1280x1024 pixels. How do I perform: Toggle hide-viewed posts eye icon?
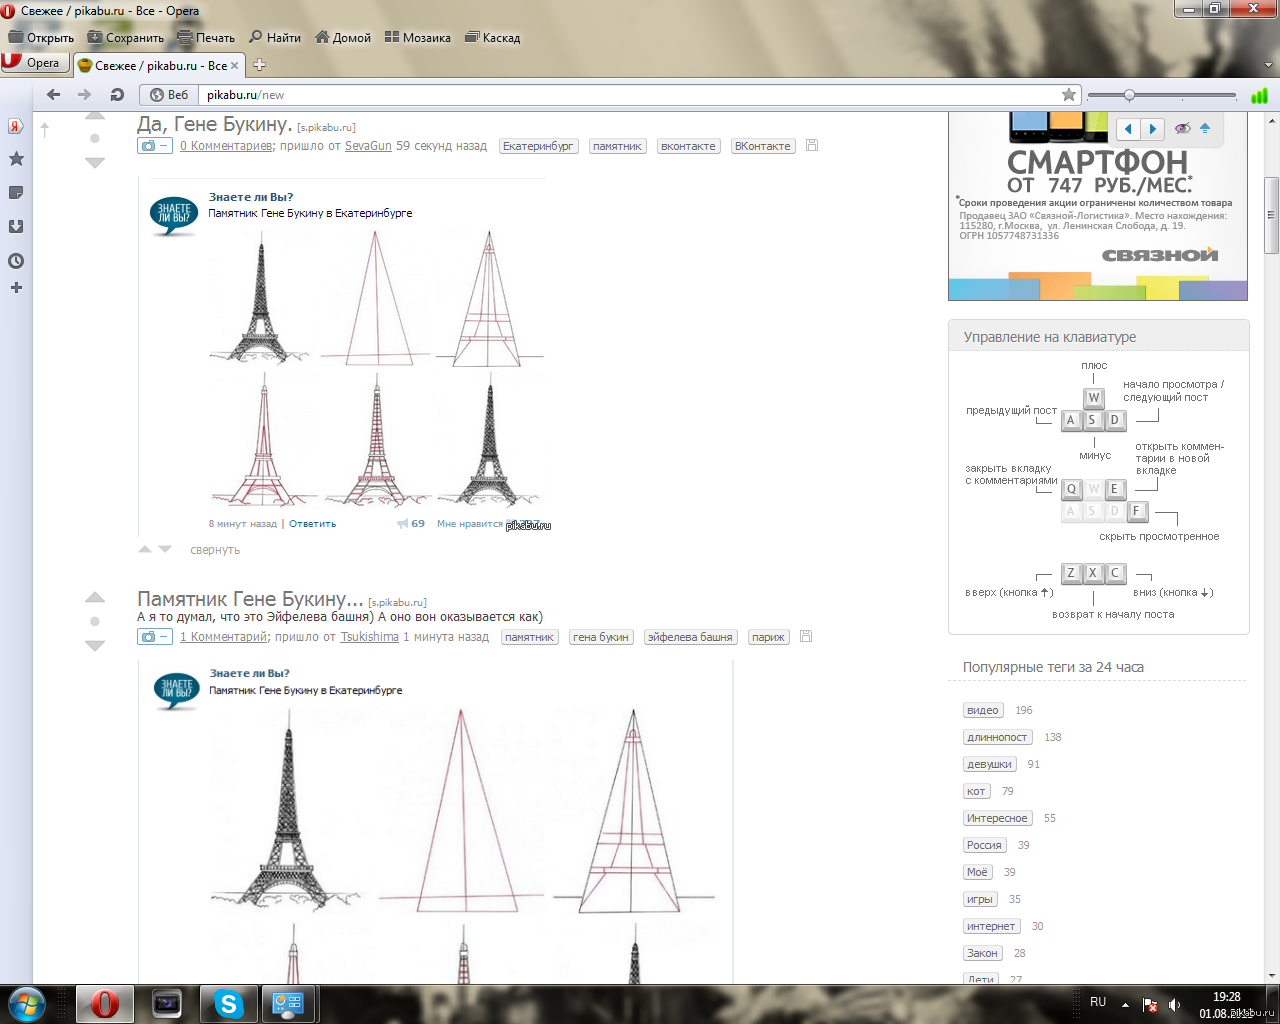tap(1182, 129)
